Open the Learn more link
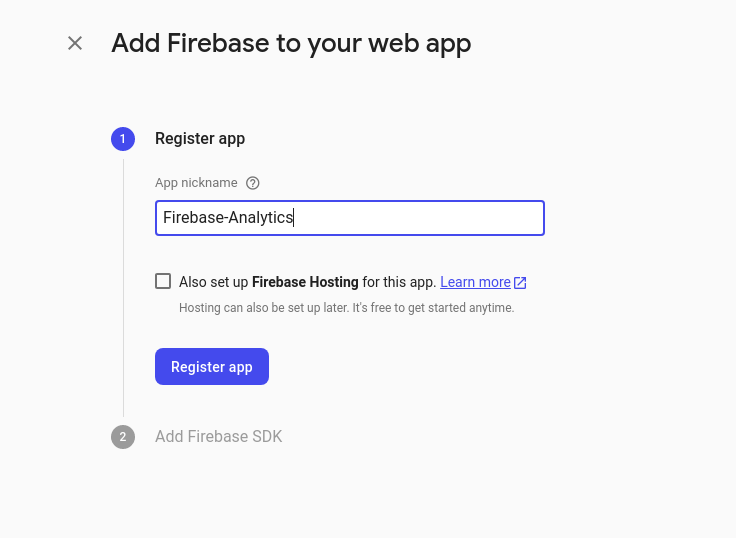The height and width of the screenshot is (538, 736). (475, 282)
